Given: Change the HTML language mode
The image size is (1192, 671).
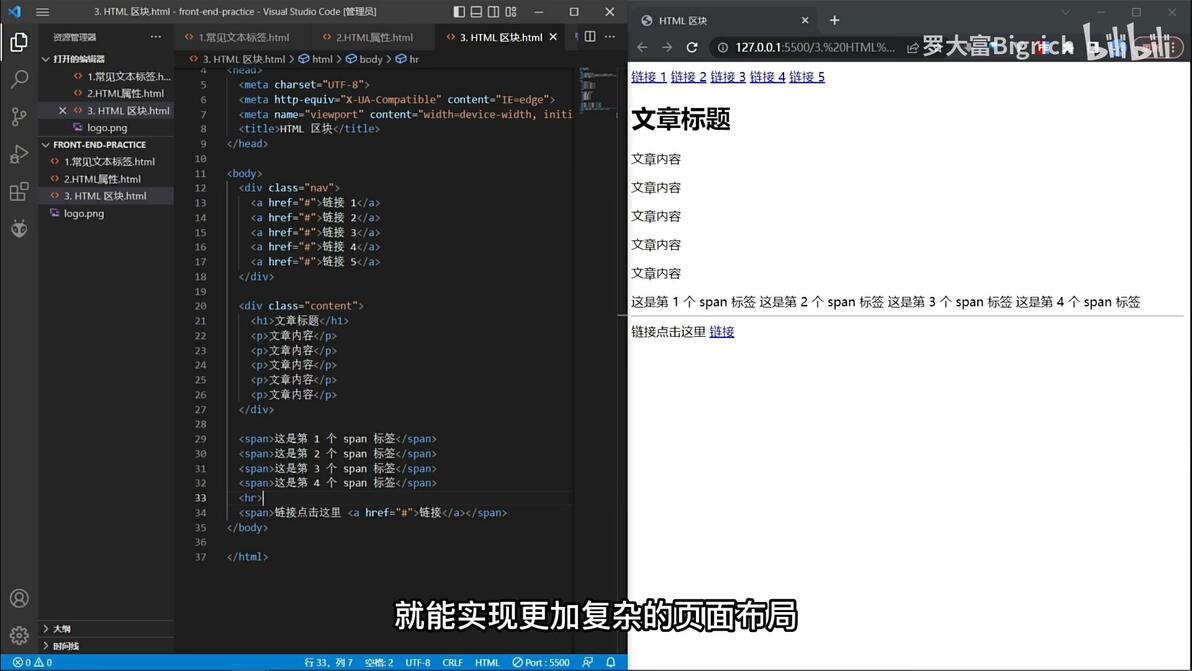Looking at the screenshot, I should point(487,663).
